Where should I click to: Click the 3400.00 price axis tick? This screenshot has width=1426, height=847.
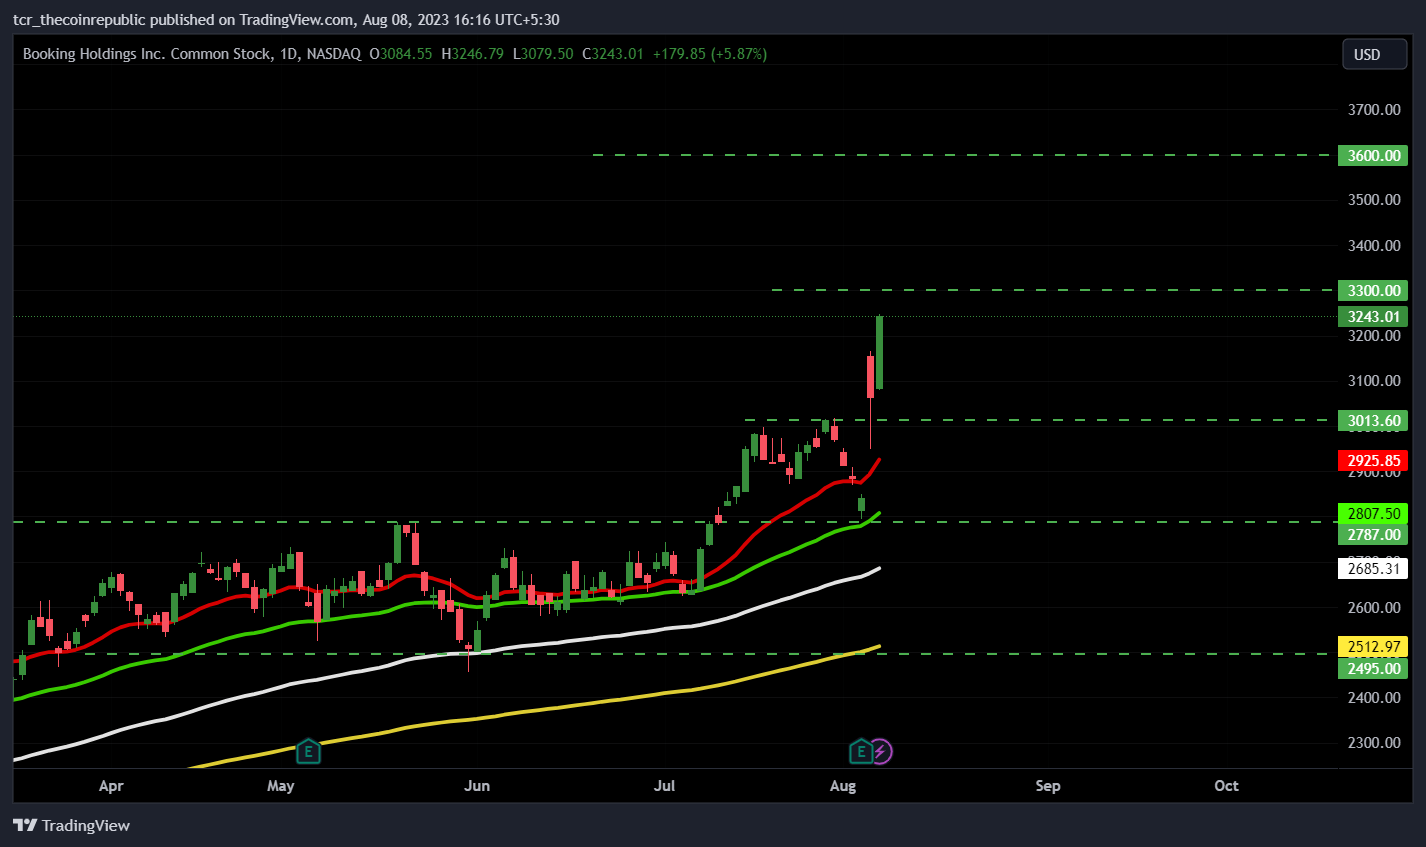tap(1373, 246)
